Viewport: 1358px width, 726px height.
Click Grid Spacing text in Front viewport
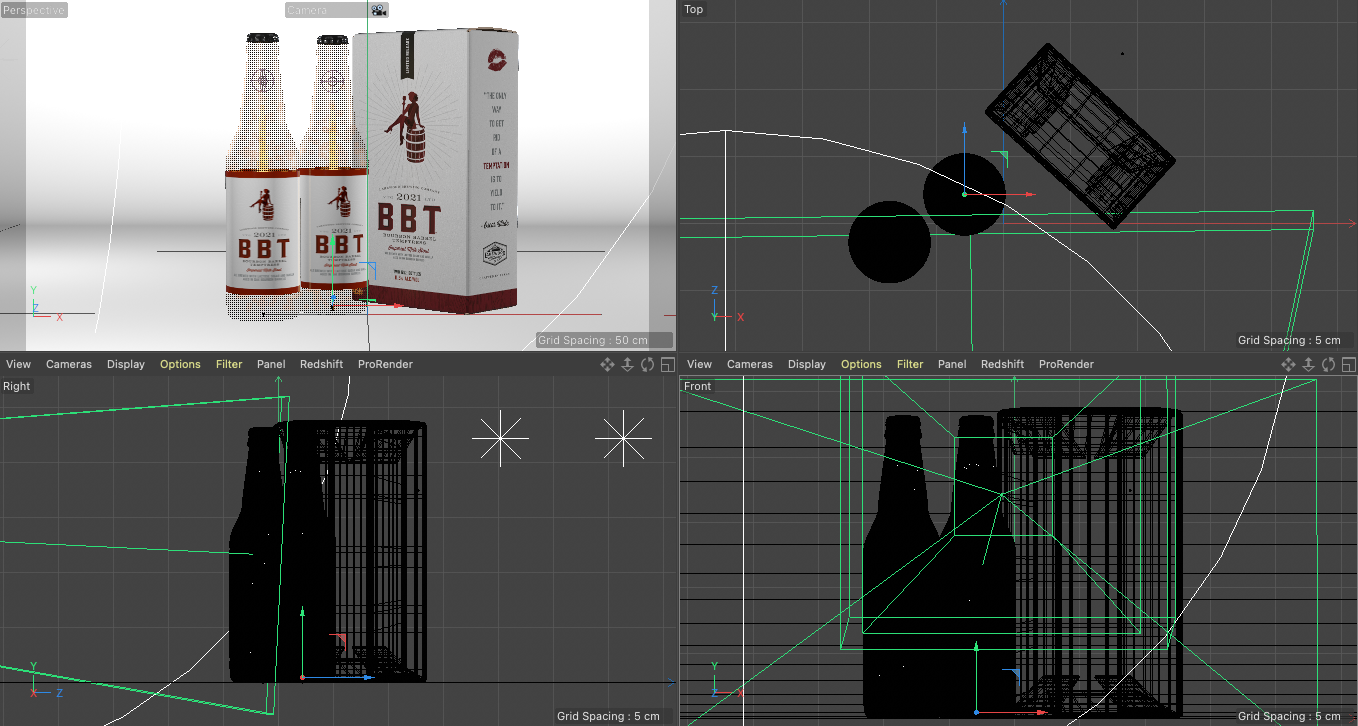1289,716
